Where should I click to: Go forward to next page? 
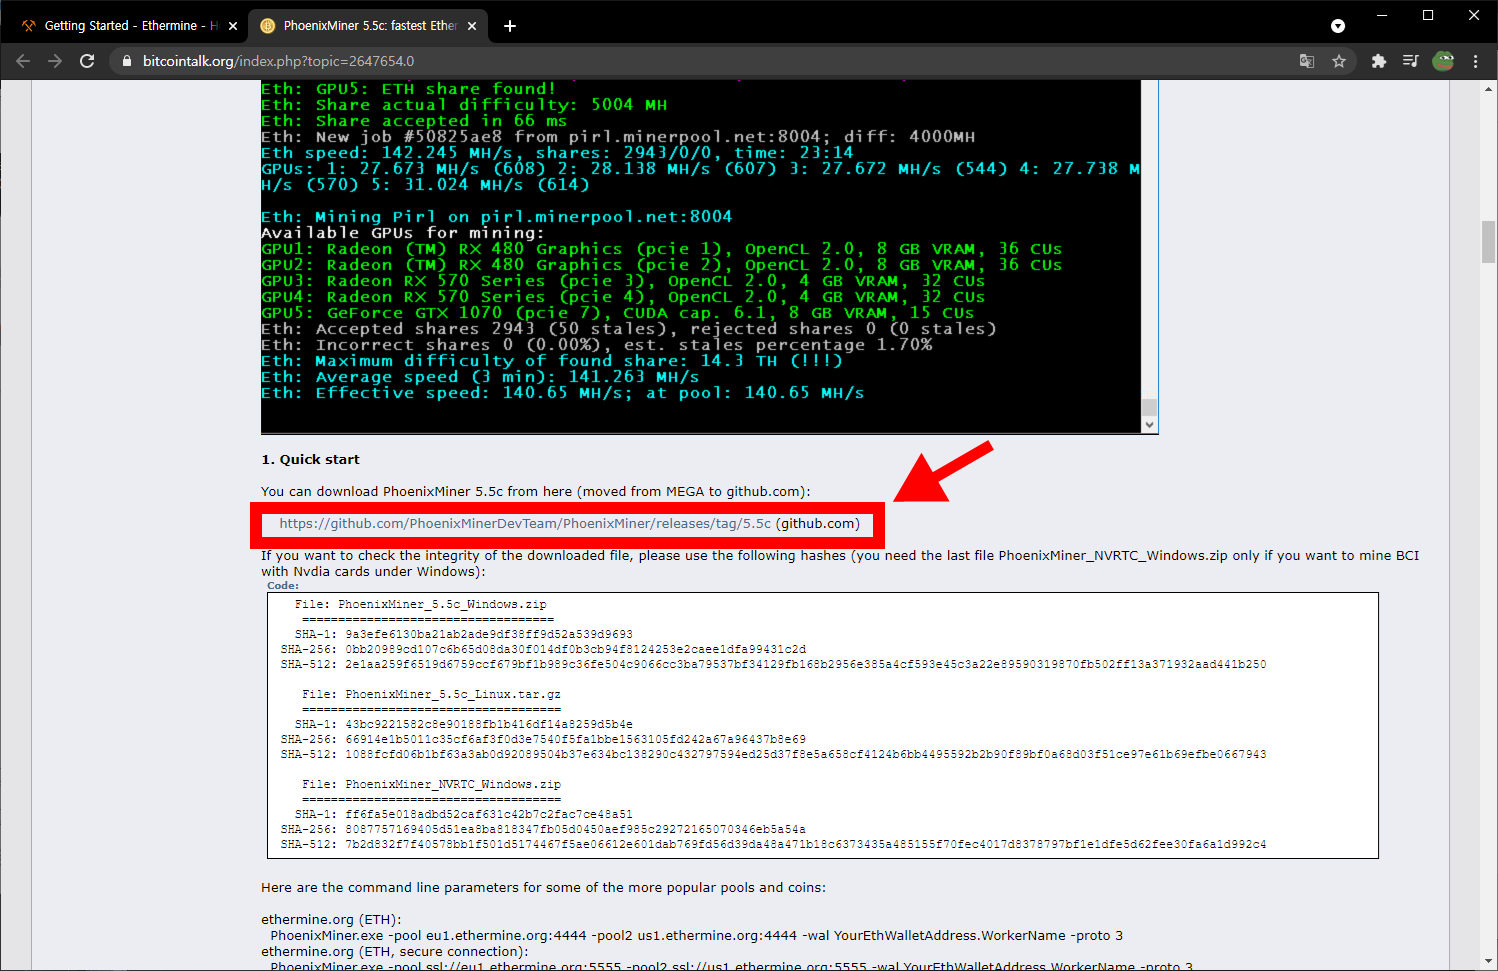pyautogui.click(x=55, y=61)
